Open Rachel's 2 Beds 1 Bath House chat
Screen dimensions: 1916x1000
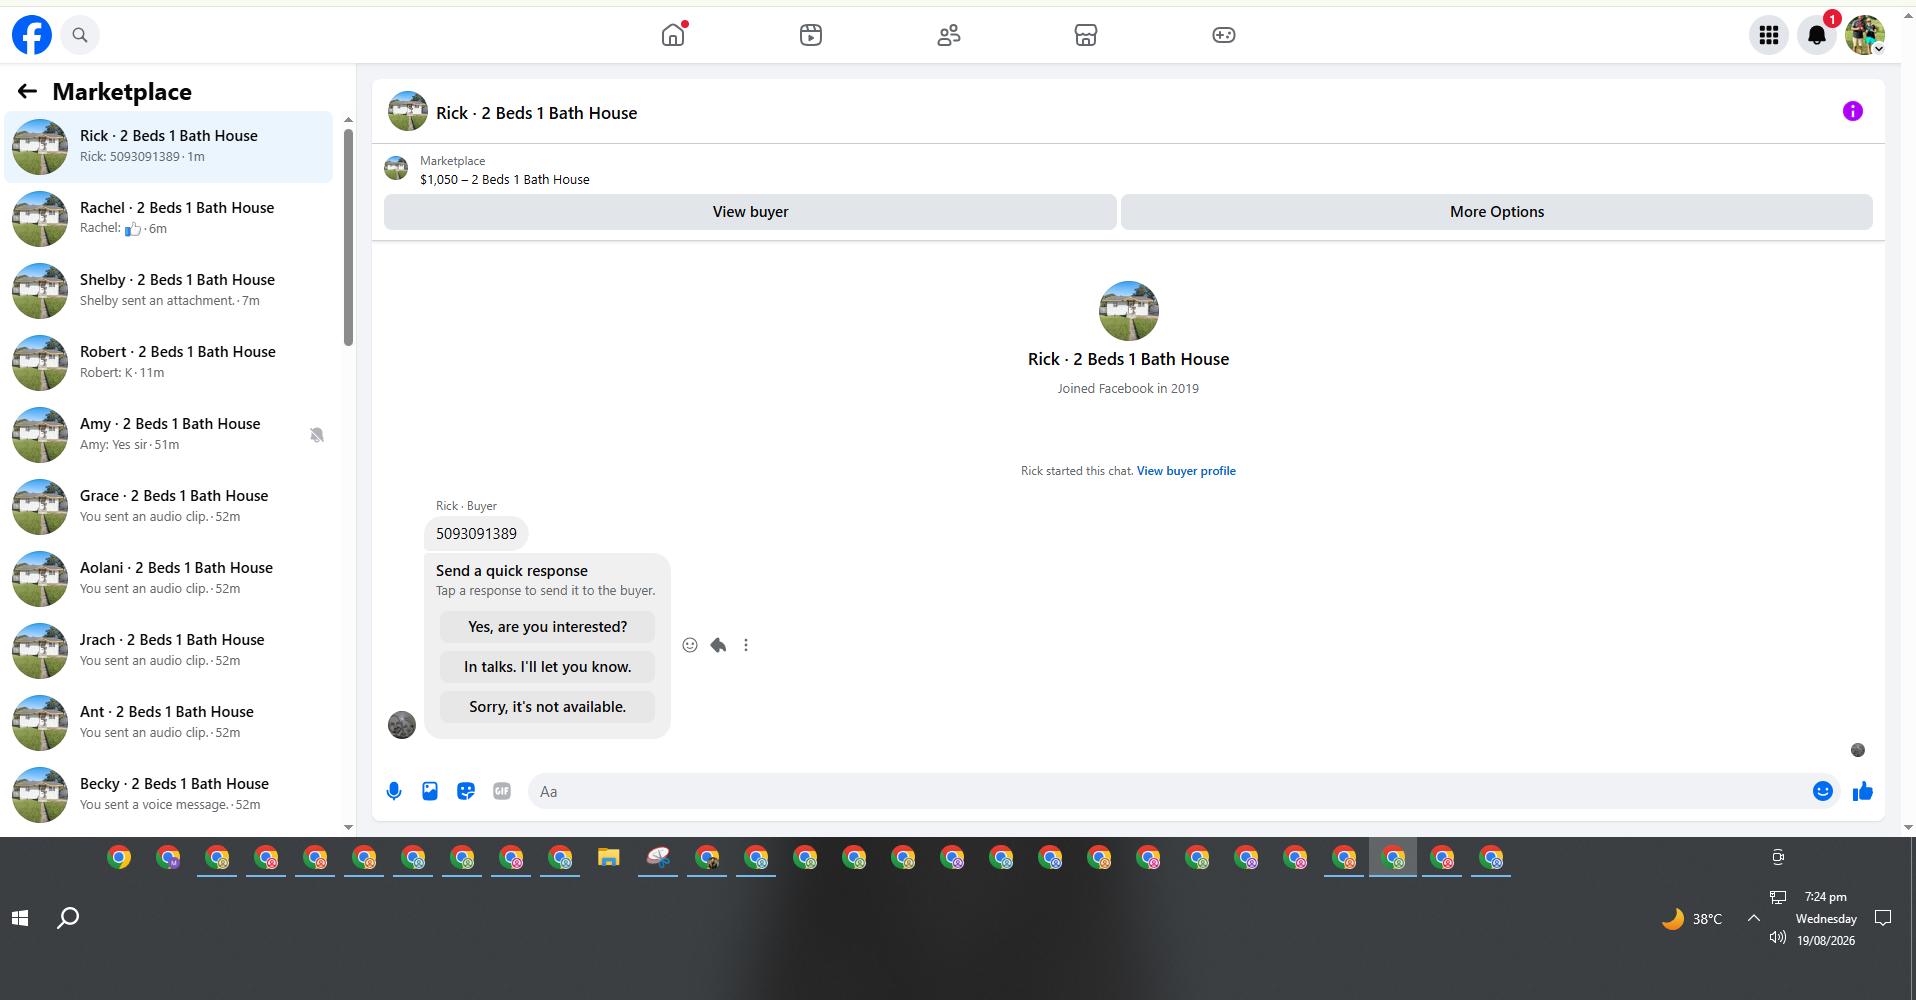pyautogui.click(x=169, y=219)
